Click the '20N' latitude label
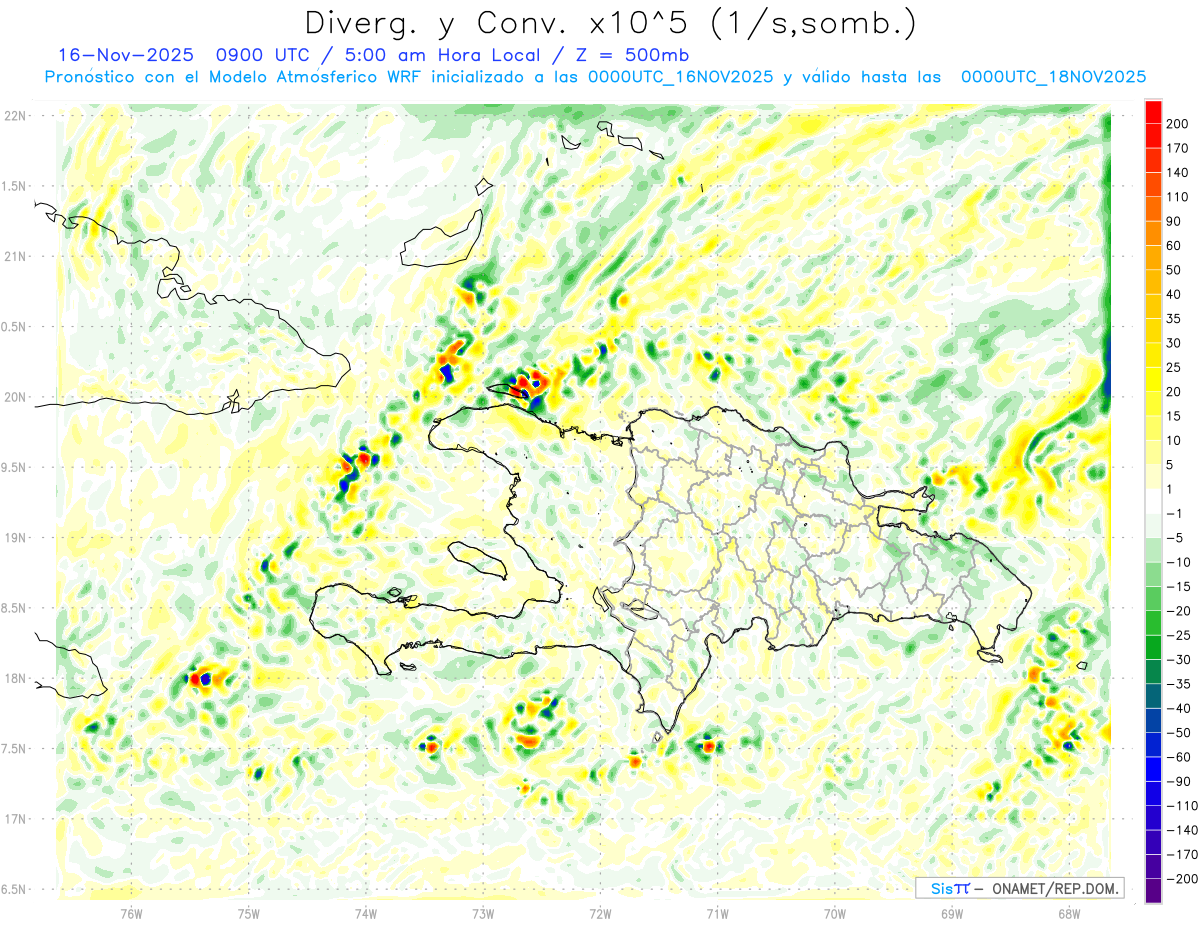 14,397
